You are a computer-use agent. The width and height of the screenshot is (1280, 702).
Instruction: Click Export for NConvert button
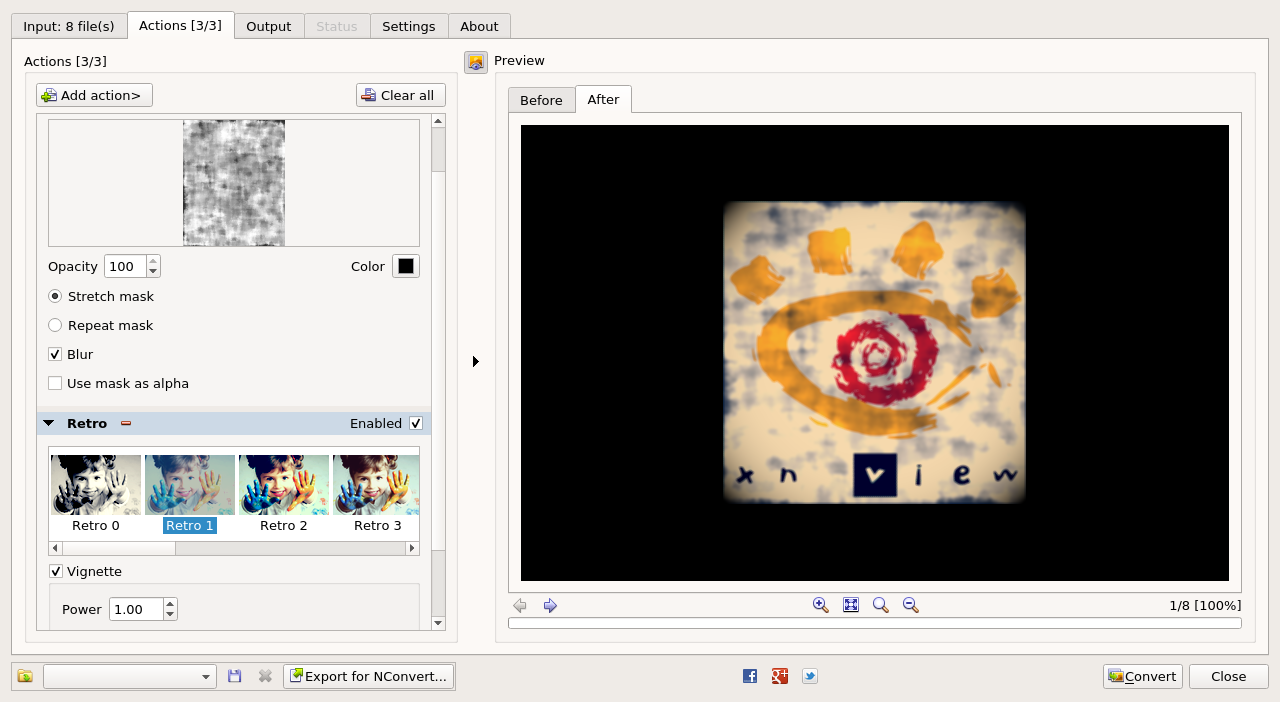(368, 676)
